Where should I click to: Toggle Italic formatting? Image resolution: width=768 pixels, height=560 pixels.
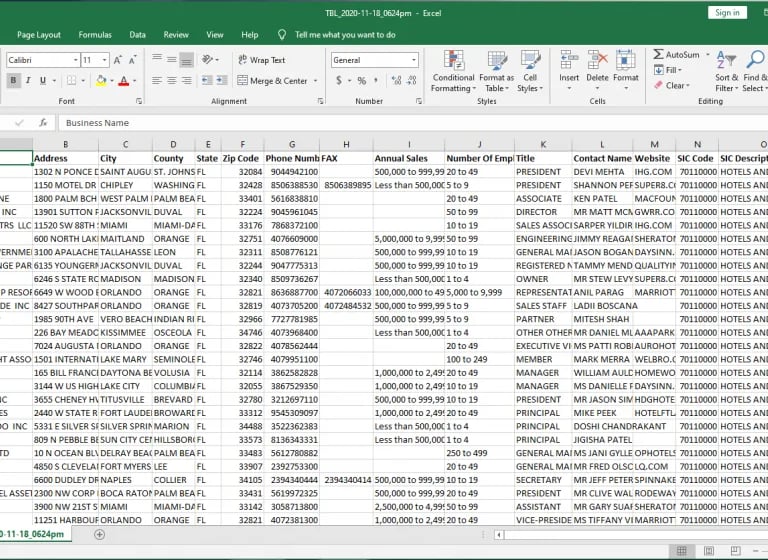[x=28, y=80]
